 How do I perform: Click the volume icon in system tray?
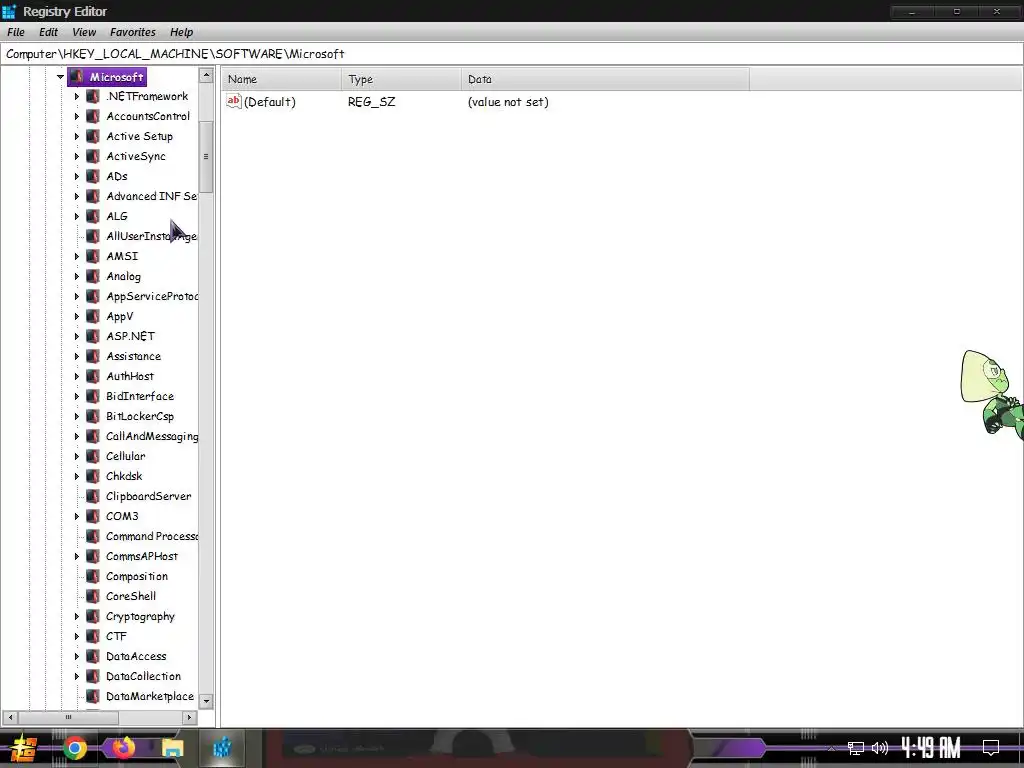pyautogui.click(x=880, y=748)
